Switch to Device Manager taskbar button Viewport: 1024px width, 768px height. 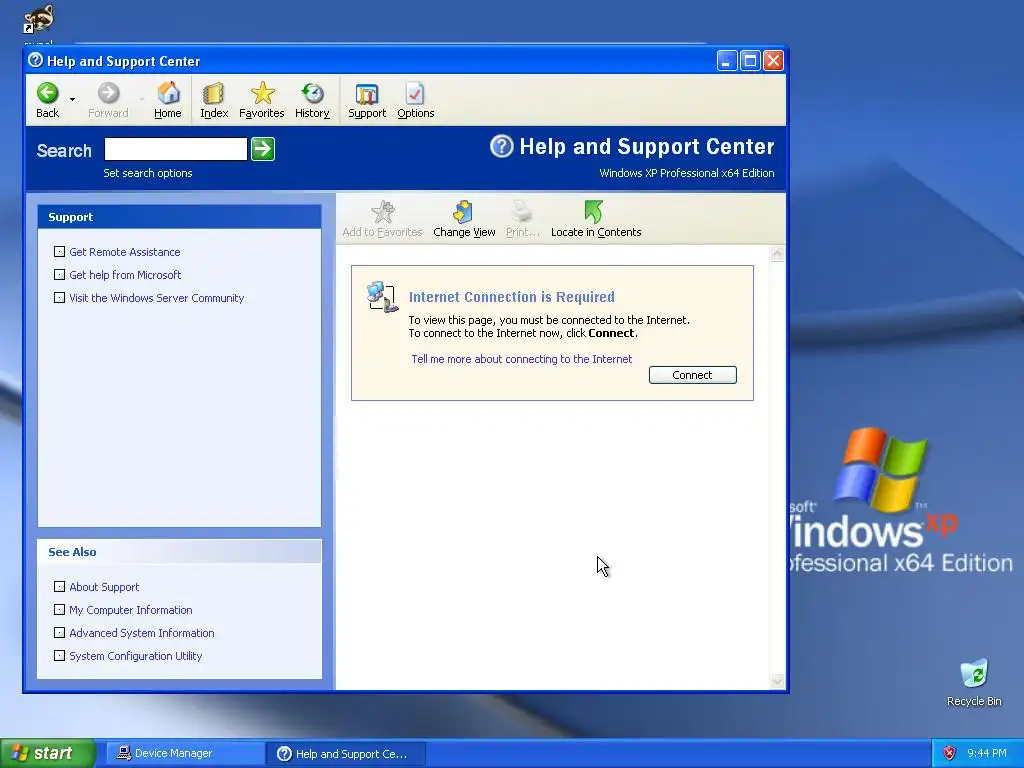point(184,754)
